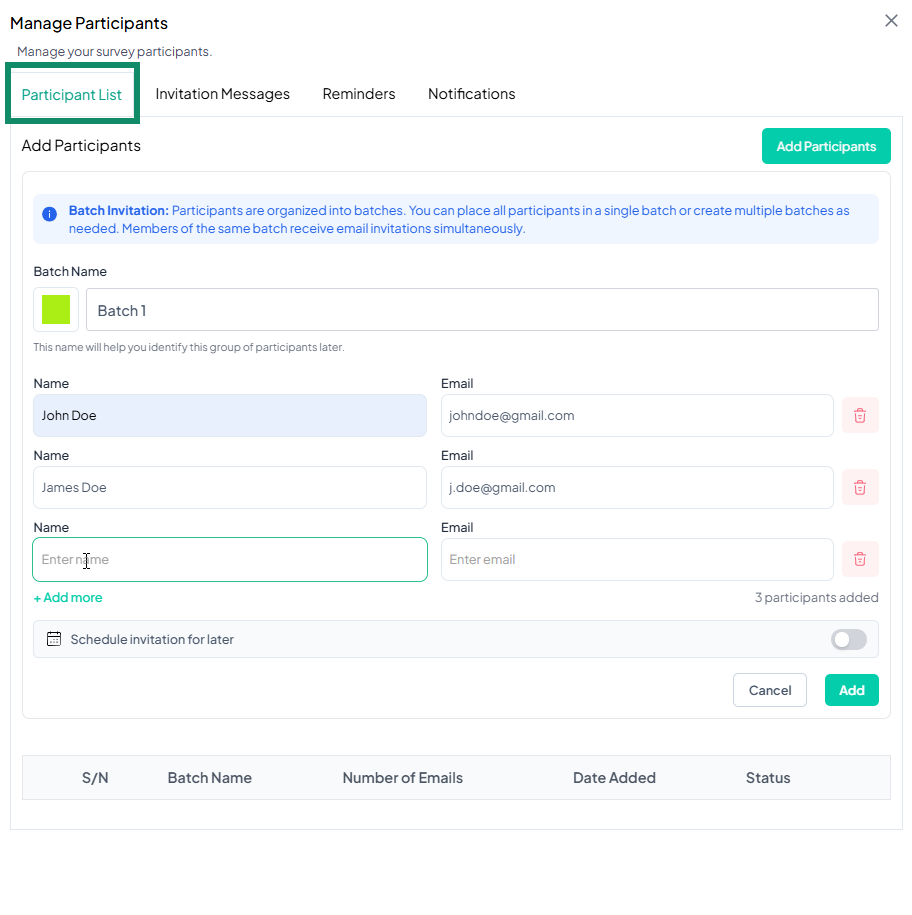
Task: Click the blue info icon in banner
Action: pyautogui.click(x=50, y=214)
